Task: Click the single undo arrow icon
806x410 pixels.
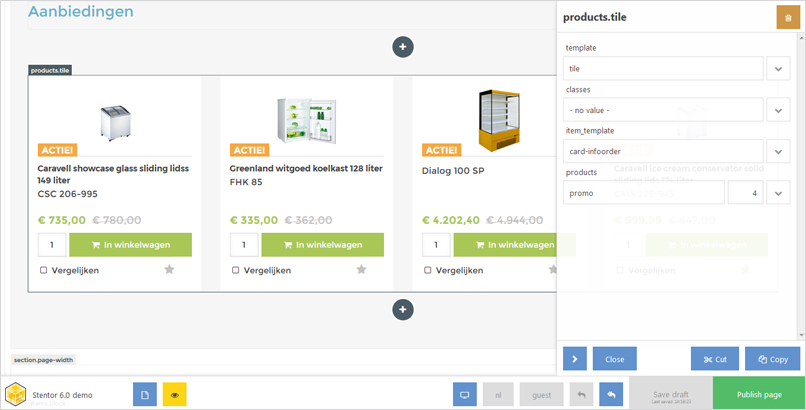Action: pyautogui.click(x=581, y=395)
